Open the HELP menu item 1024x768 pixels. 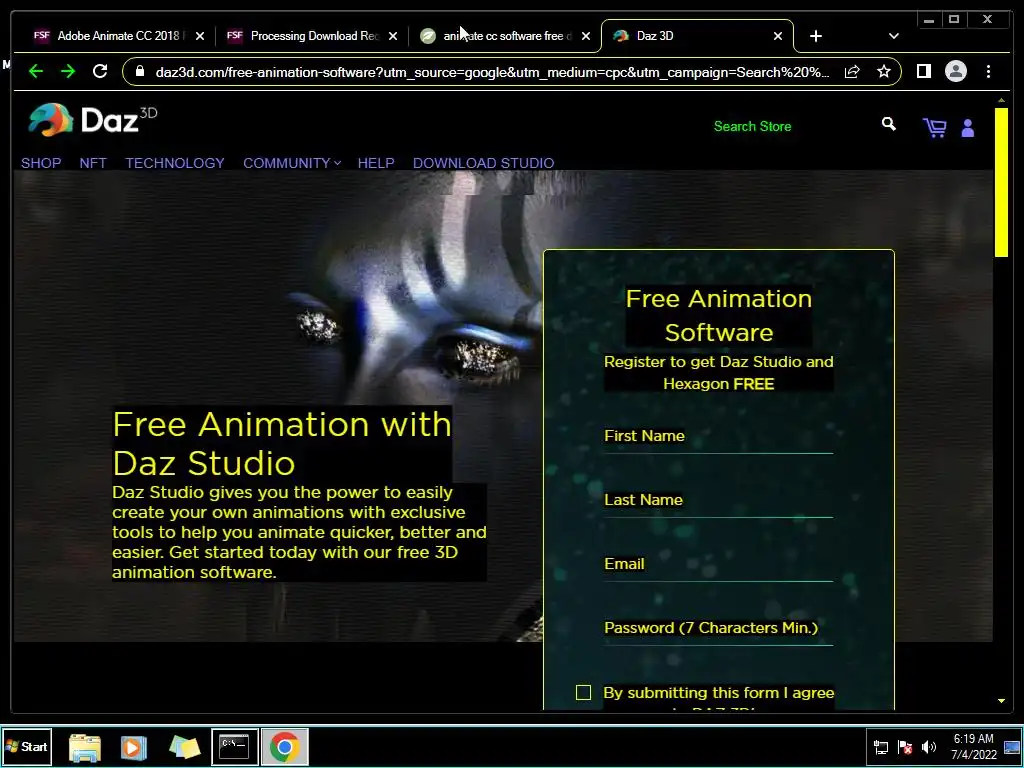pyautogui.click(x=376, y=163)
